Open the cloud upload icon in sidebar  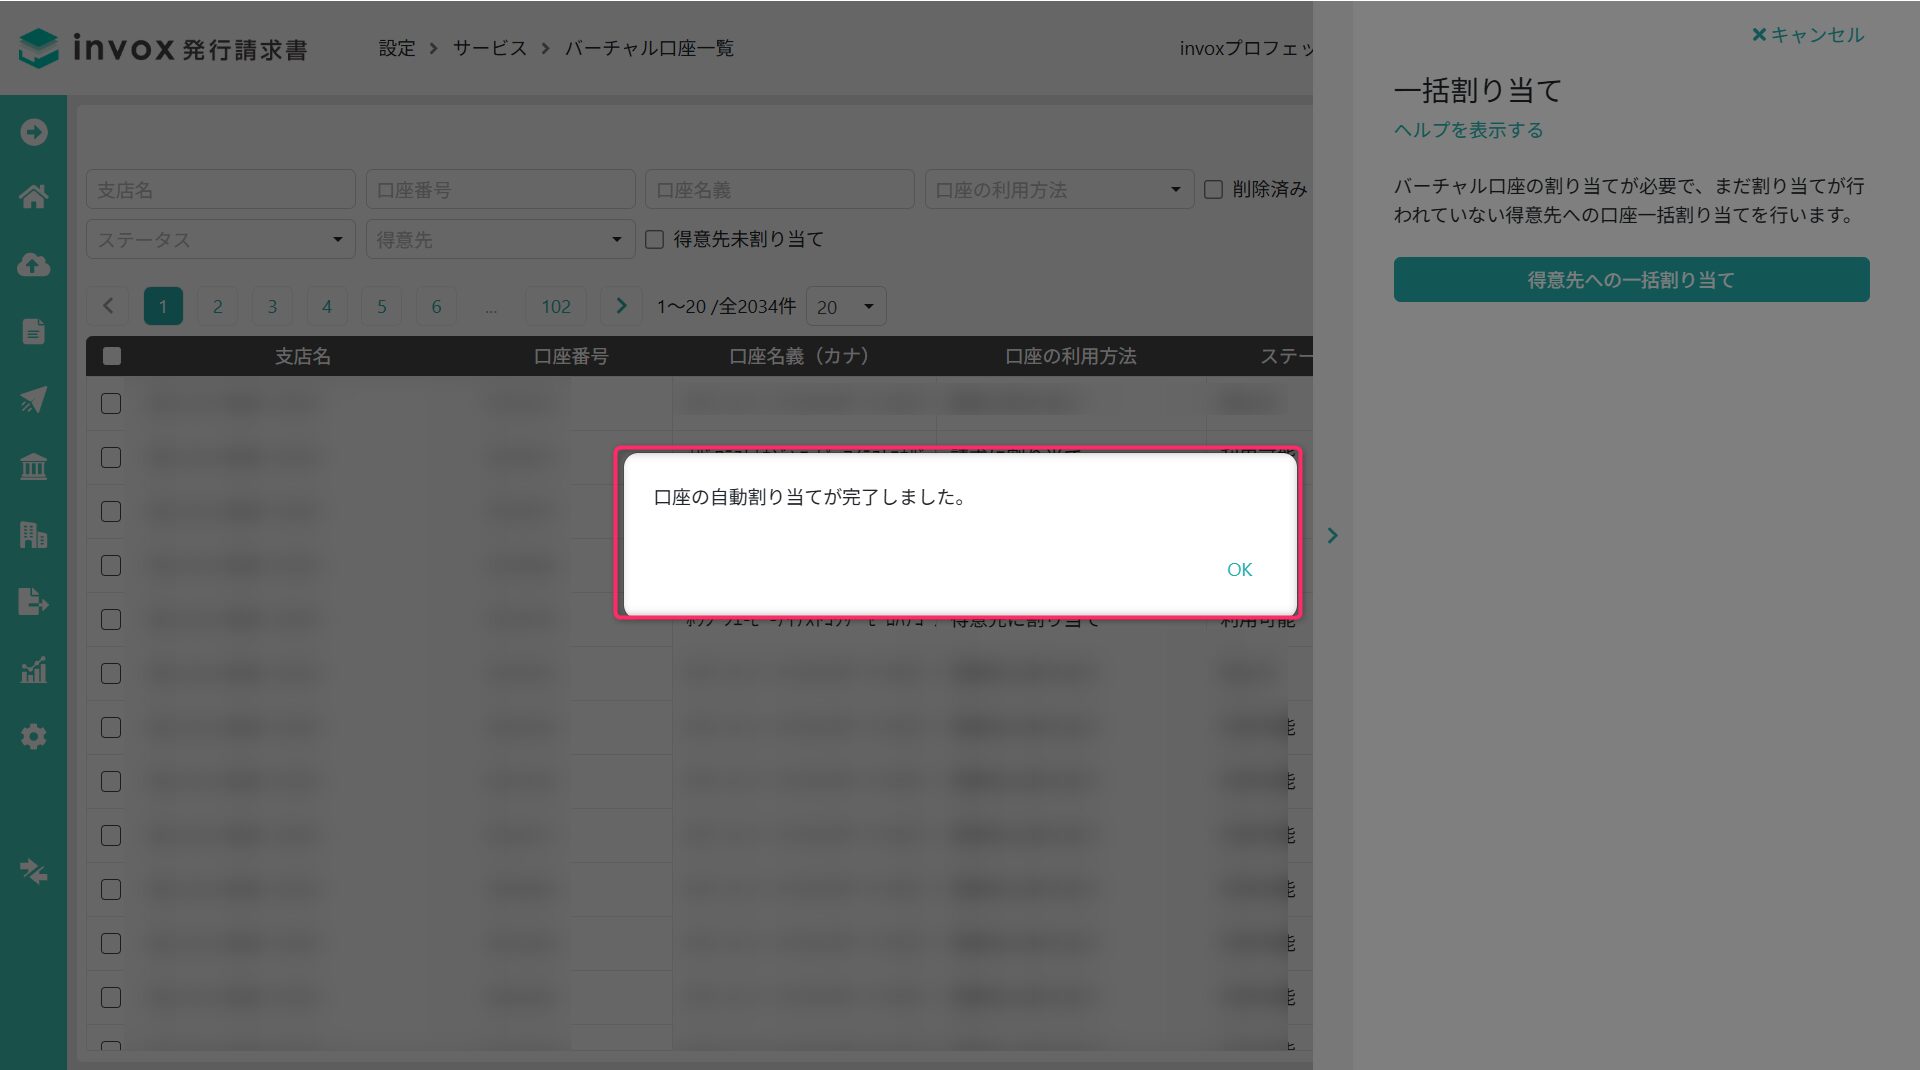tap(33, 265)
